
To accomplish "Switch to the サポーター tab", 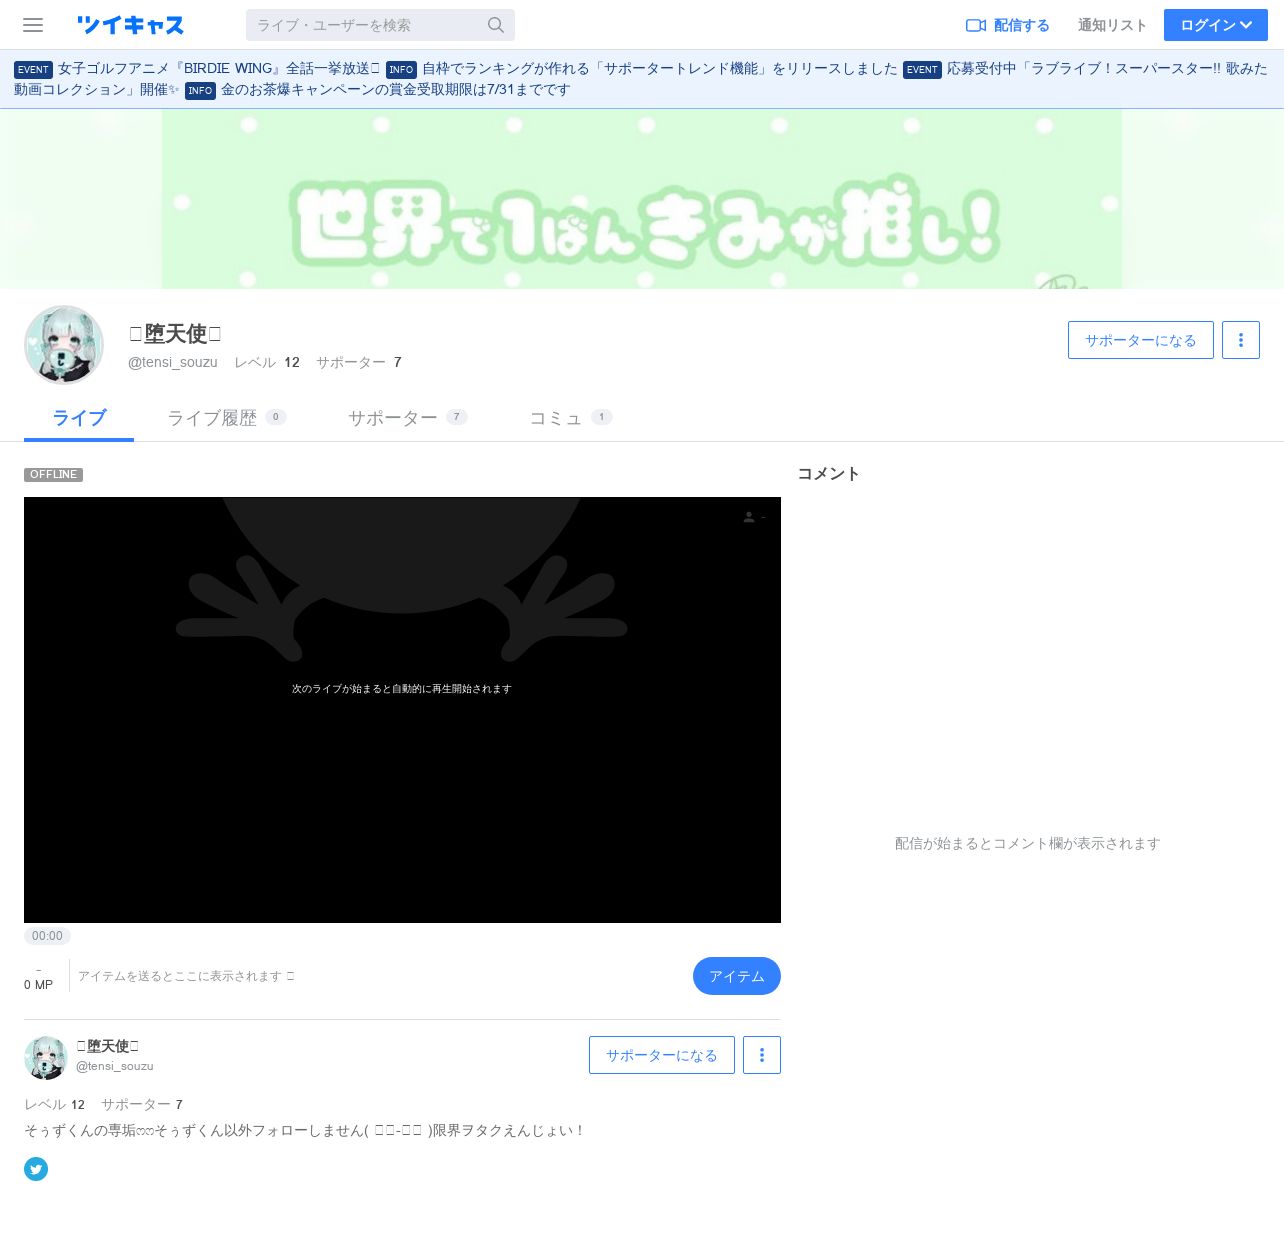I will click(408, 418).
